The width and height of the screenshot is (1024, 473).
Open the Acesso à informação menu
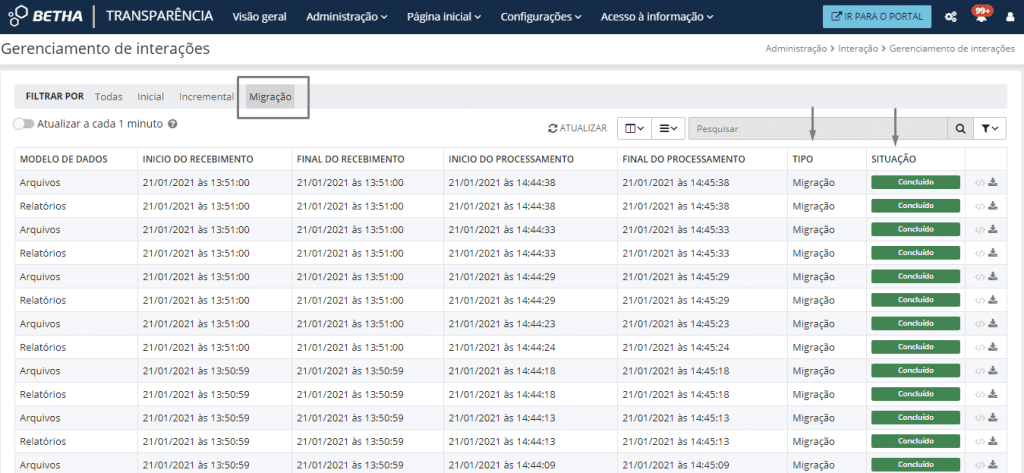click(x=657, y=17)
